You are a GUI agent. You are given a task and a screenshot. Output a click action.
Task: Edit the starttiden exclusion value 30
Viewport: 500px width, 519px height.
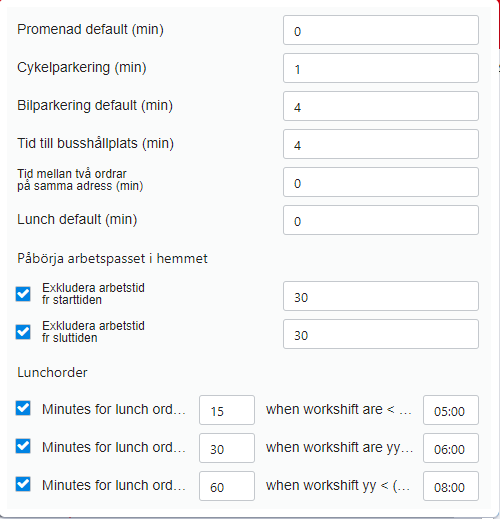point(381,296)
